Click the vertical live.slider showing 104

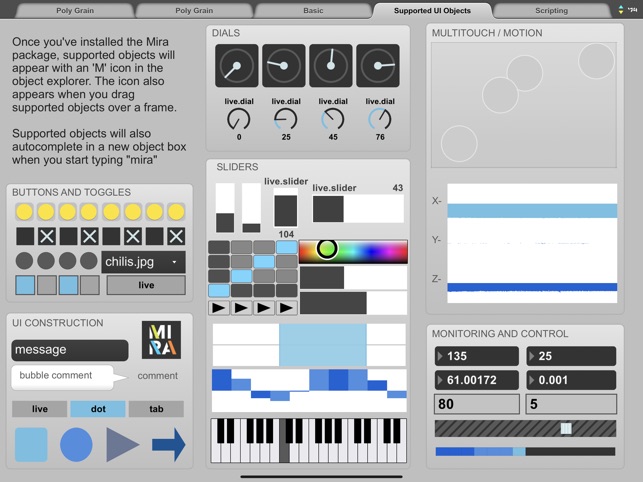[x=286, y=208]
